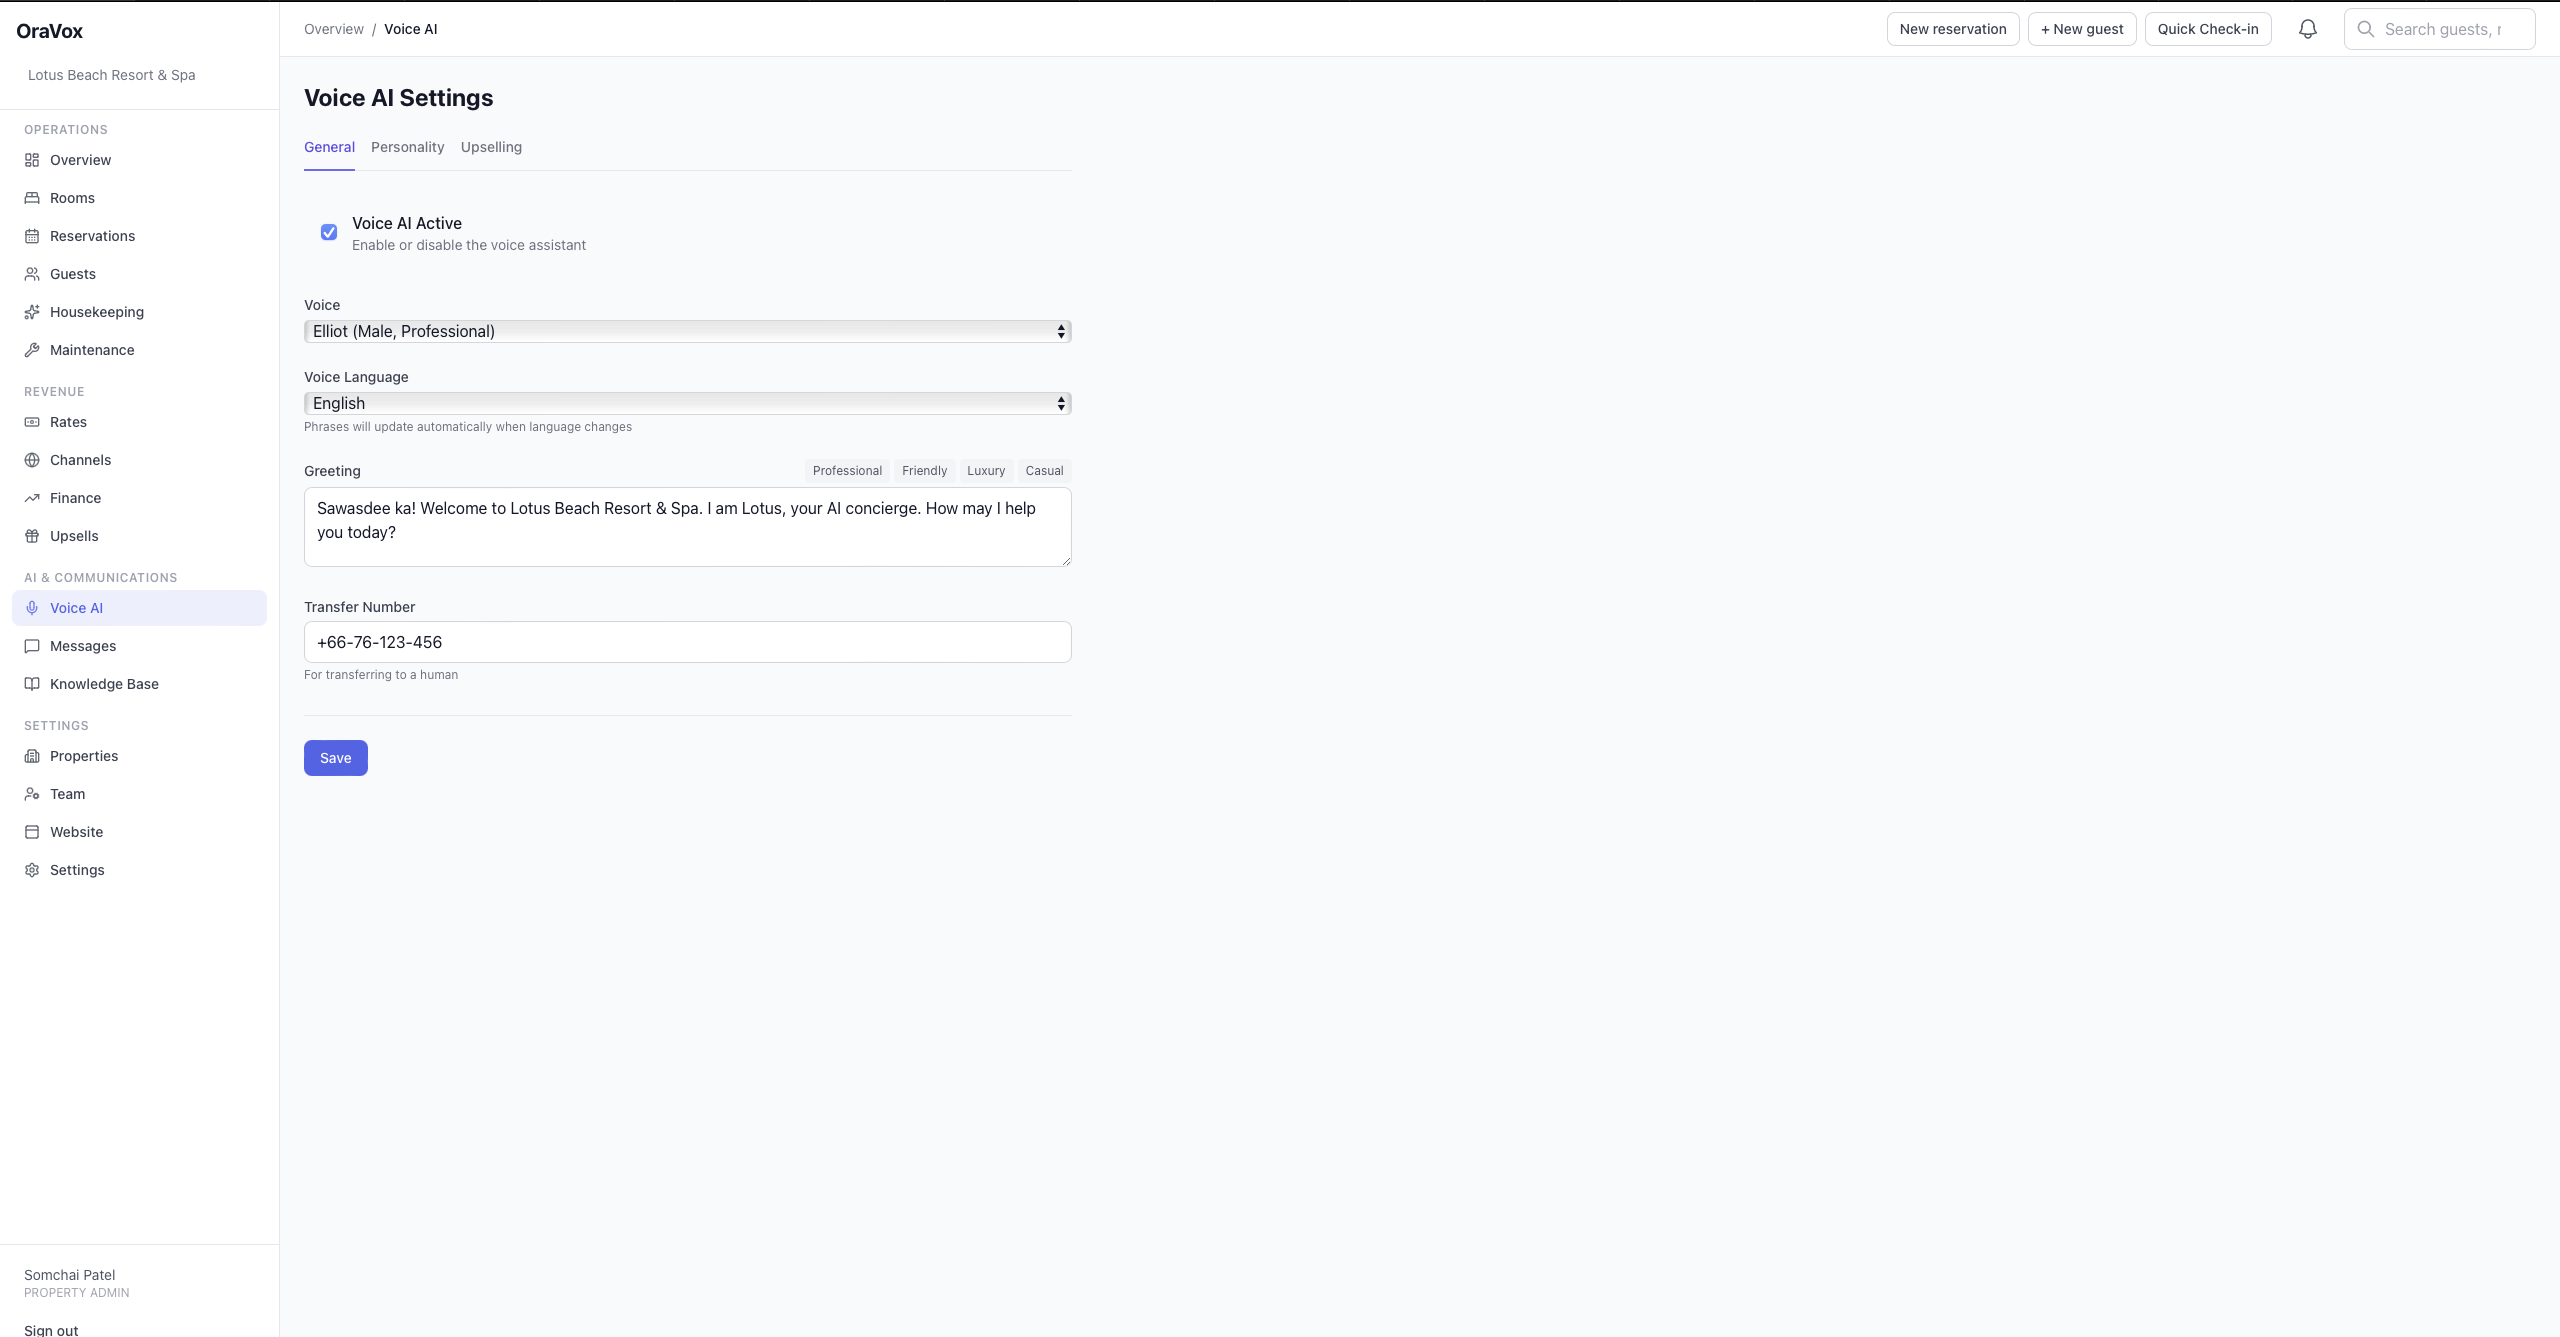Switch to the Upselling tab
Screen dimensions: 2560x1337
491,147
